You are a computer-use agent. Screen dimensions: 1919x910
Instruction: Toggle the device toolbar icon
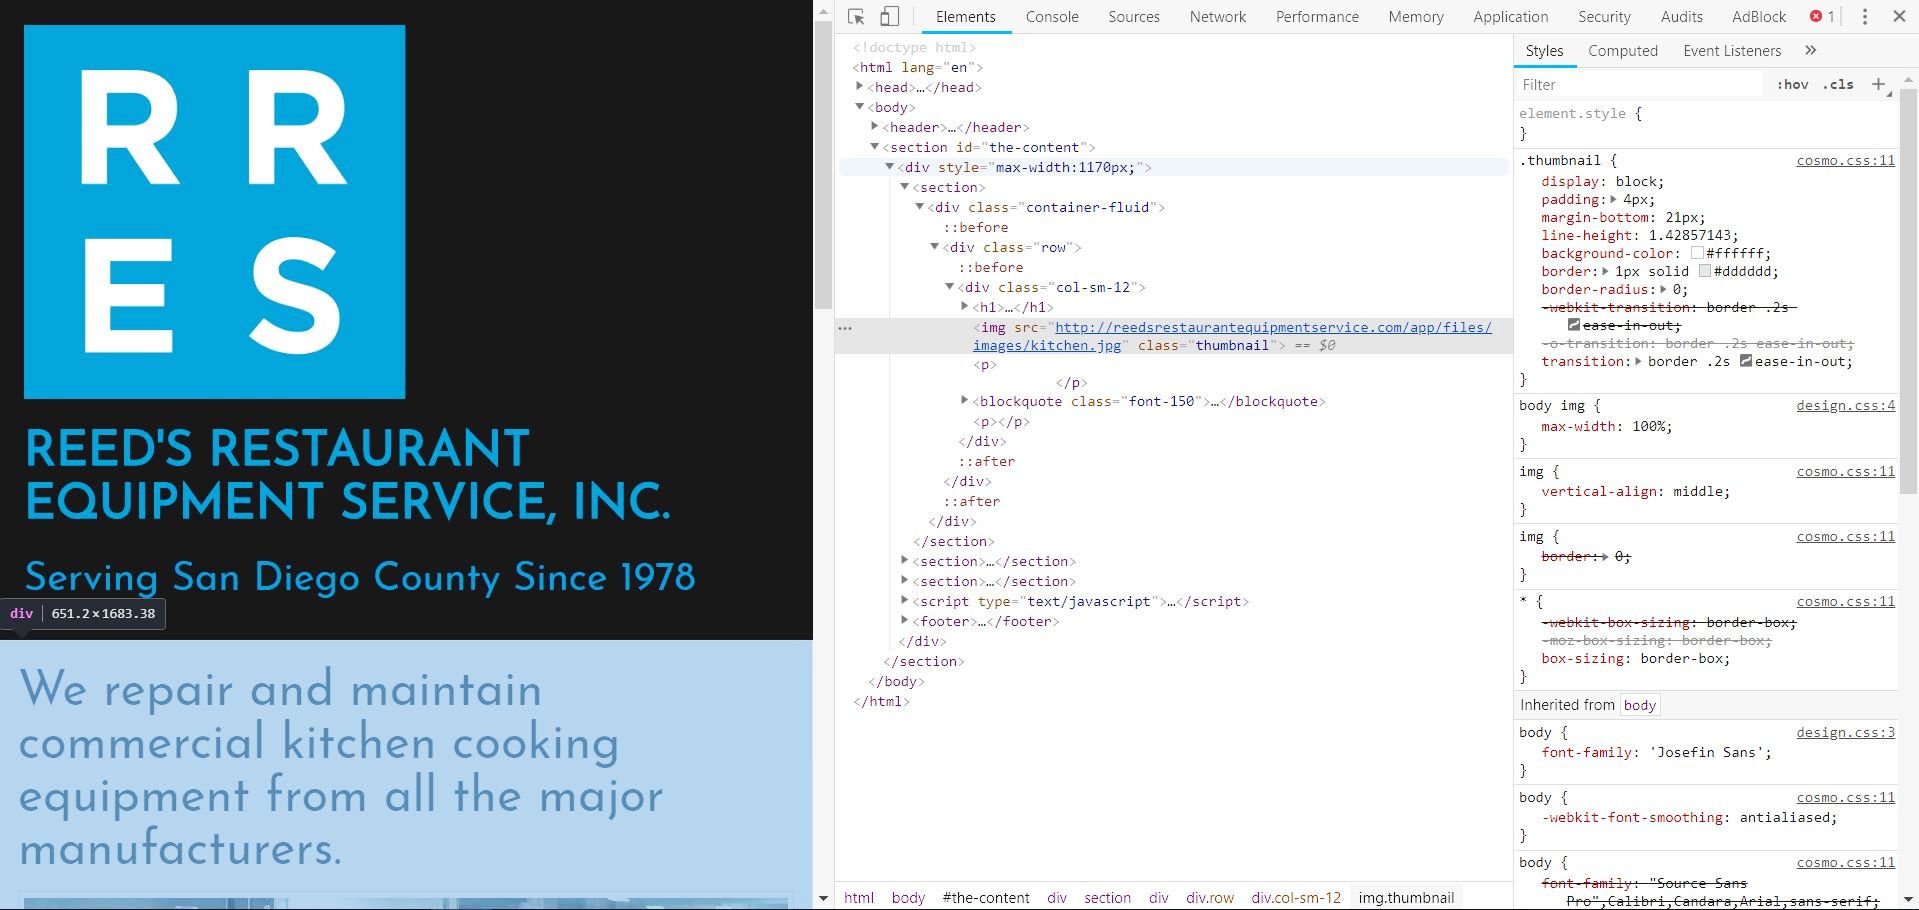(889, 17)
